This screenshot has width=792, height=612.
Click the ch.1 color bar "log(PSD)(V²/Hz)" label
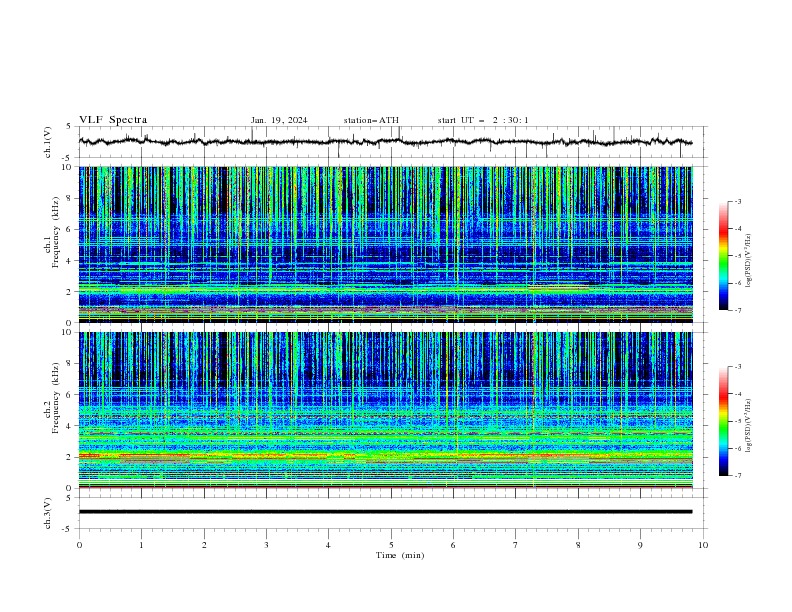click(x=748, y=261)
